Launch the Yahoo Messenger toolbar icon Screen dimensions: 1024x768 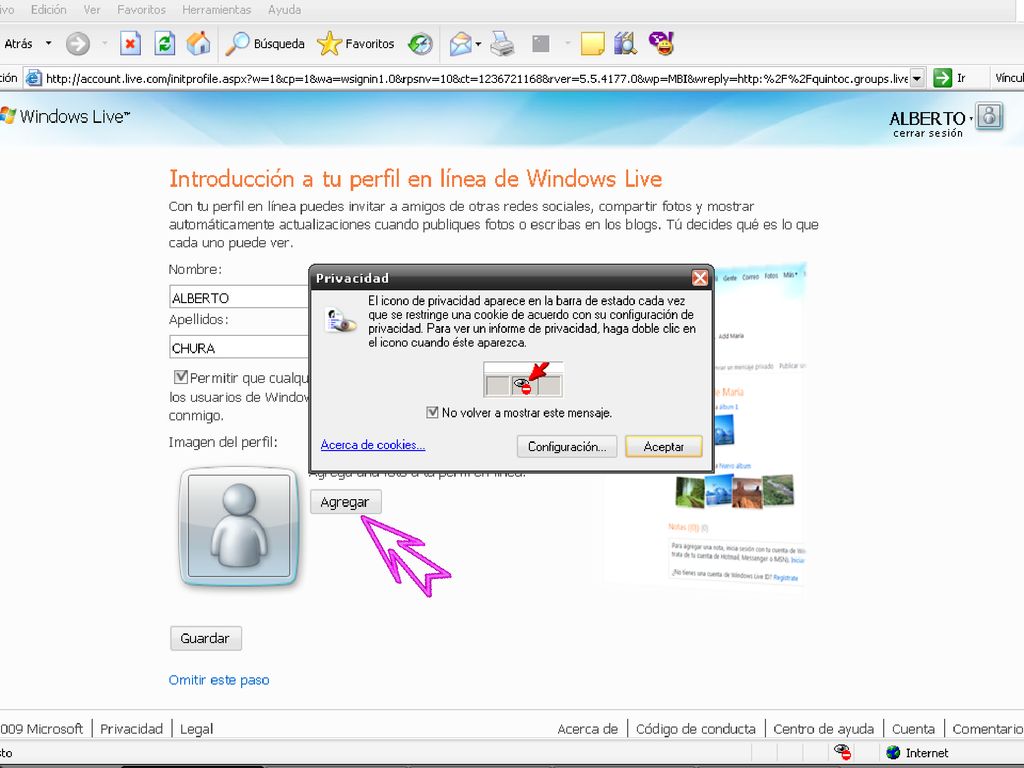661,44
